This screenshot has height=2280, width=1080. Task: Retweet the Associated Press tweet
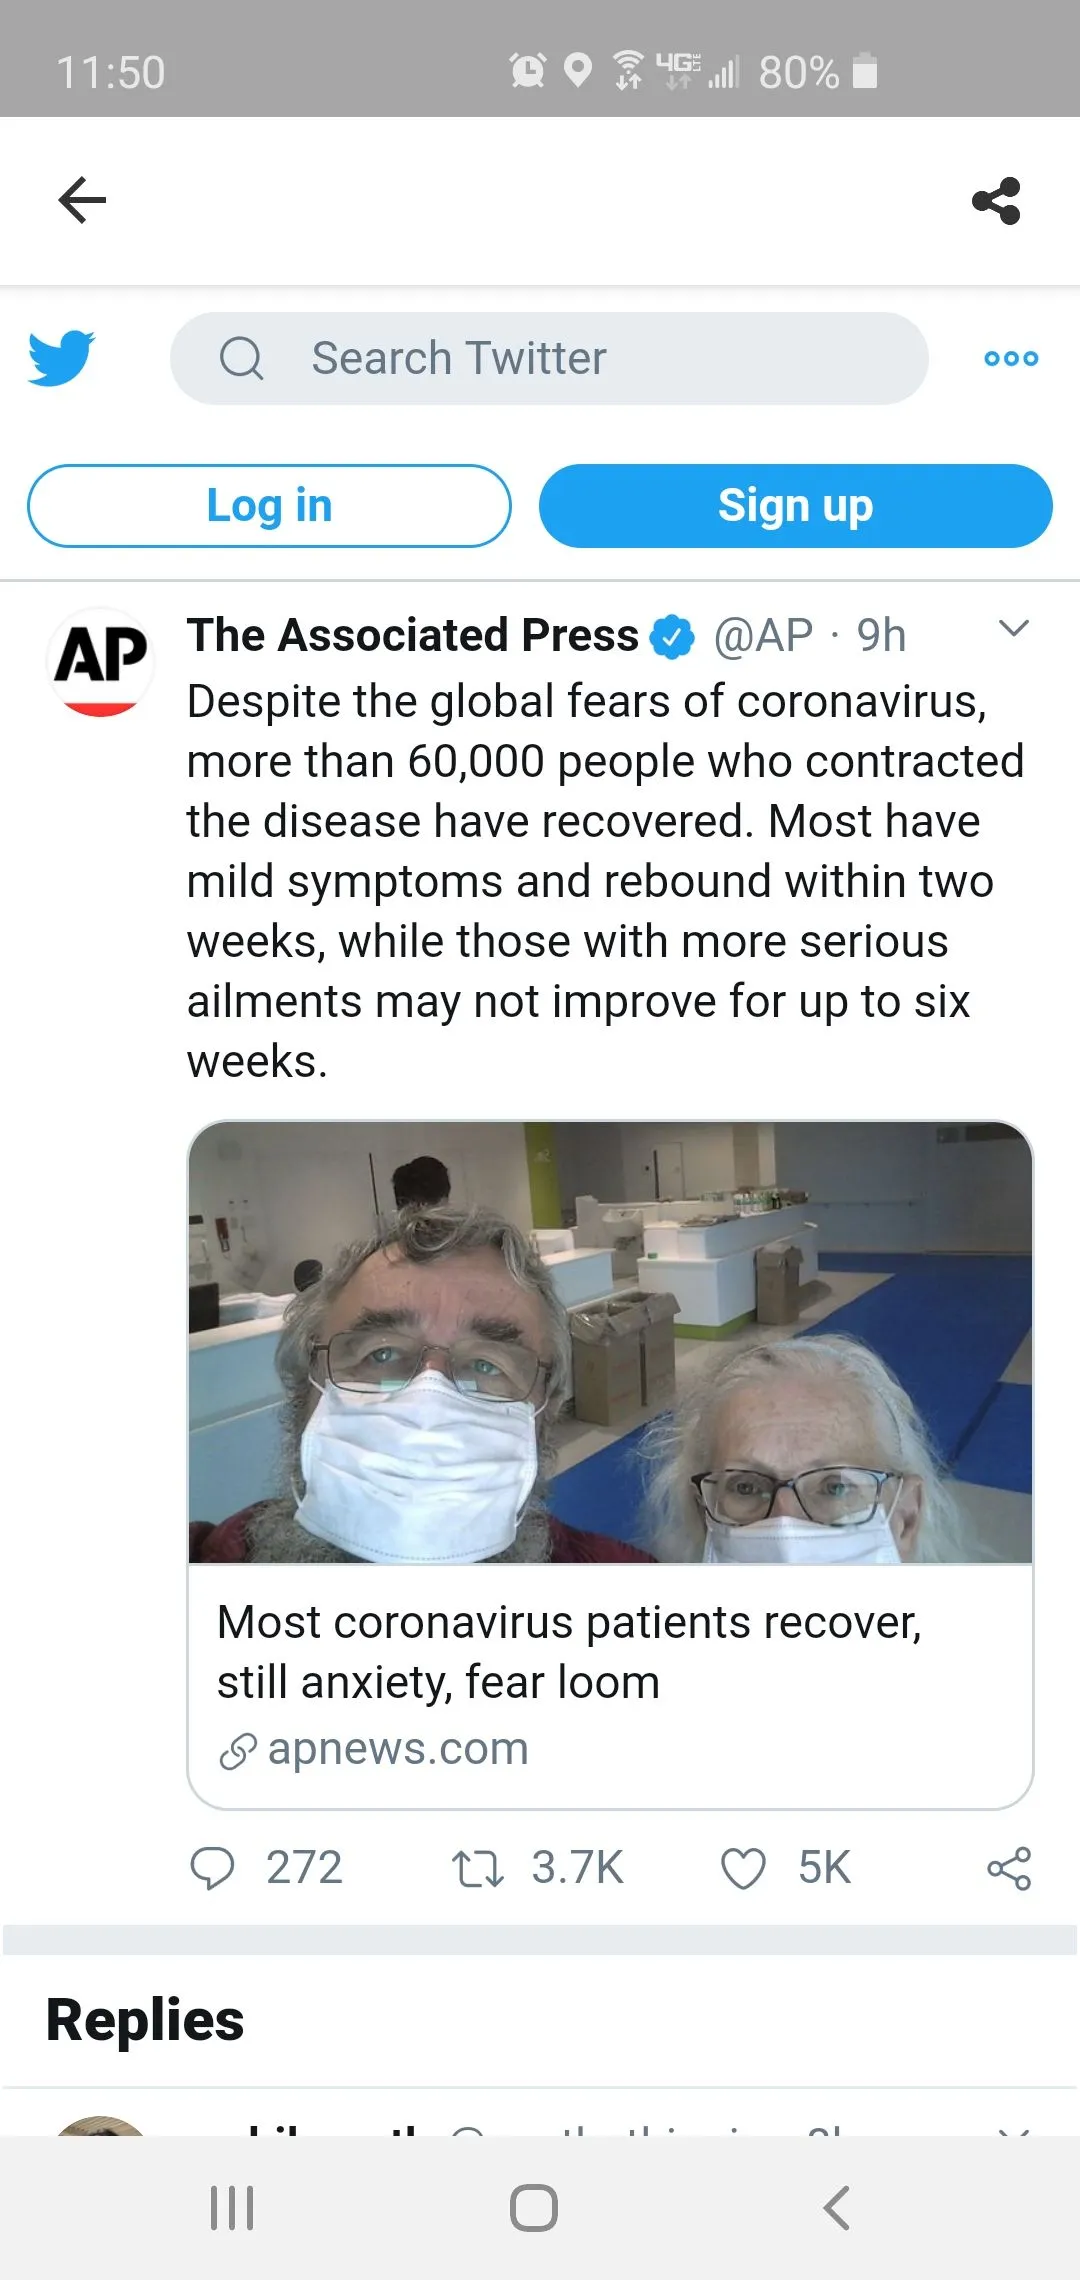pyautogui.click(x=477, y=1868)
